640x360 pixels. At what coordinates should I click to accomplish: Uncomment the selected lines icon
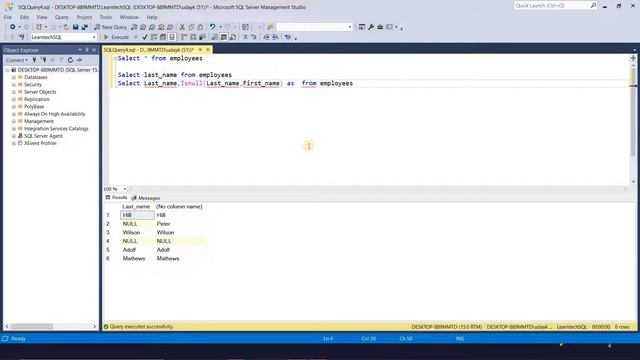click(x=254, y=37)
